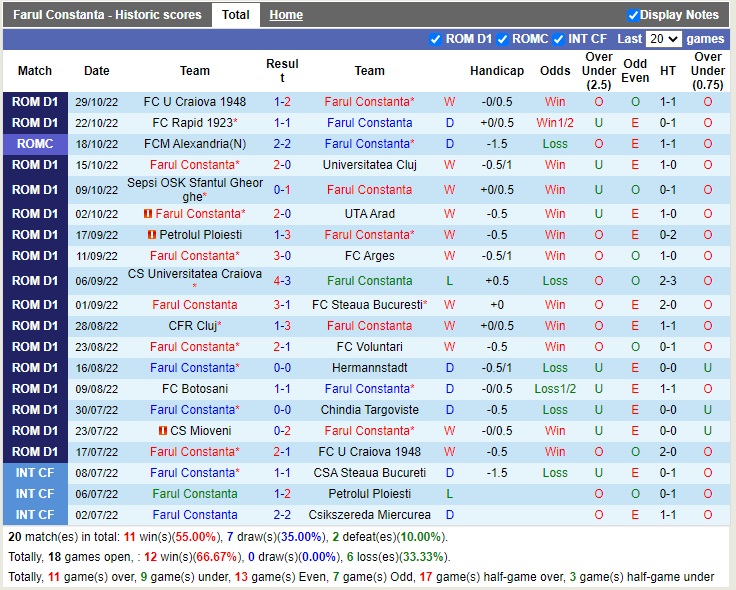Open Hermannstadt team page

tap(369, 368)
